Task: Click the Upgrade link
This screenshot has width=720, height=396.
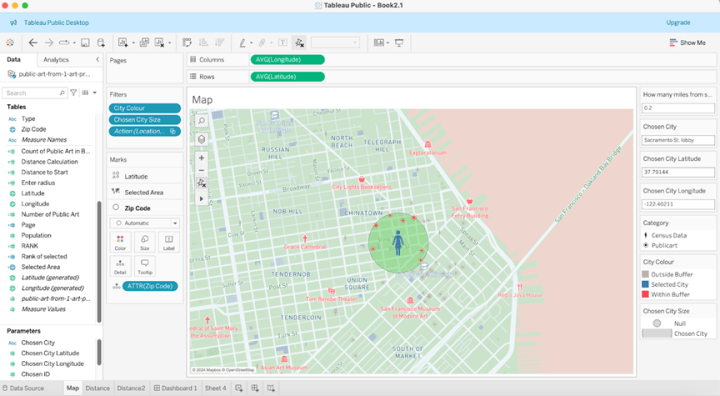Action: coord(678,23)
